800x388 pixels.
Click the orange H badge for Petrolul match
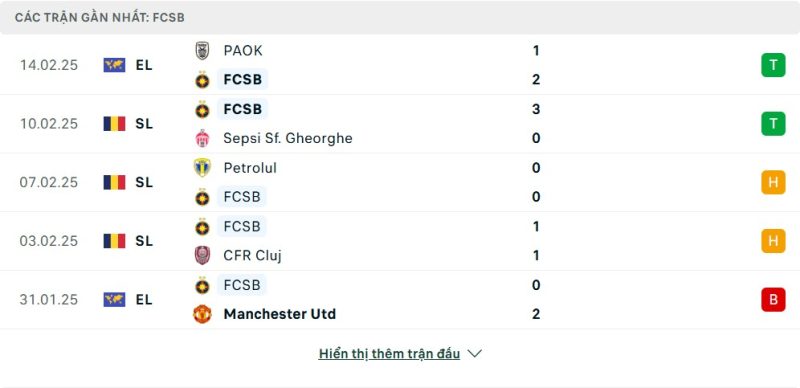coord(773,182)
